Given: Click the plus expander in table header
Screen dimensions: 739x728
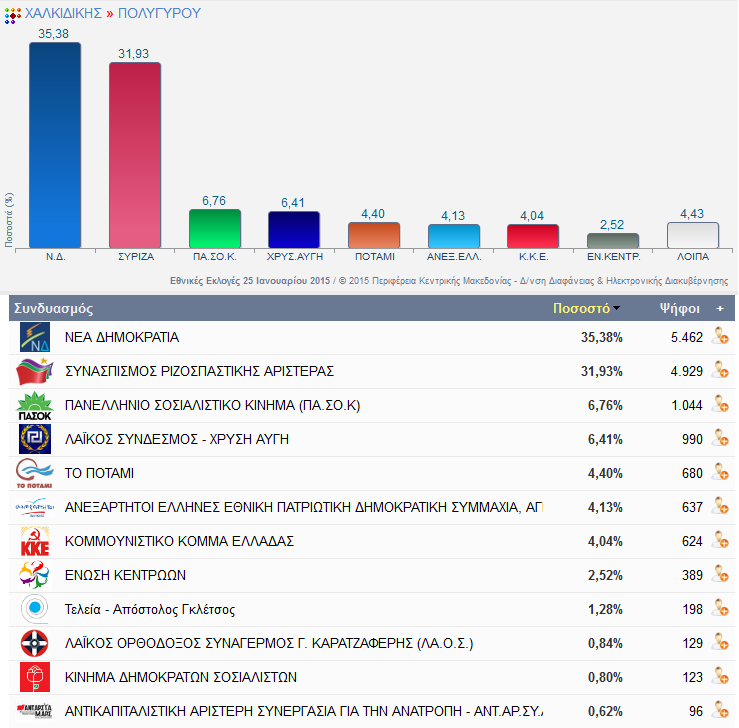Looking at the screenshot, I should pos(720,309).
